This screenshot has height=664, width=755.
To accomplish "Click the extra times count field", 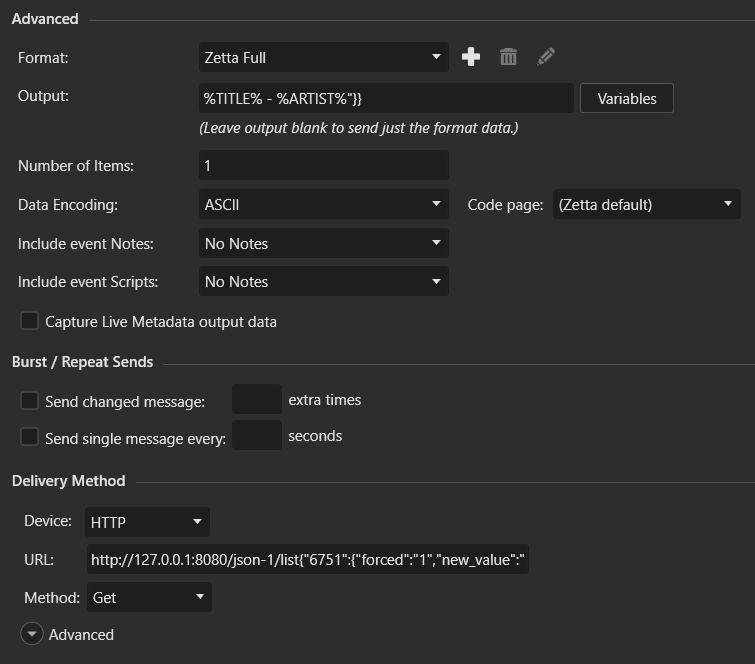I will click(x=257, y=400).
